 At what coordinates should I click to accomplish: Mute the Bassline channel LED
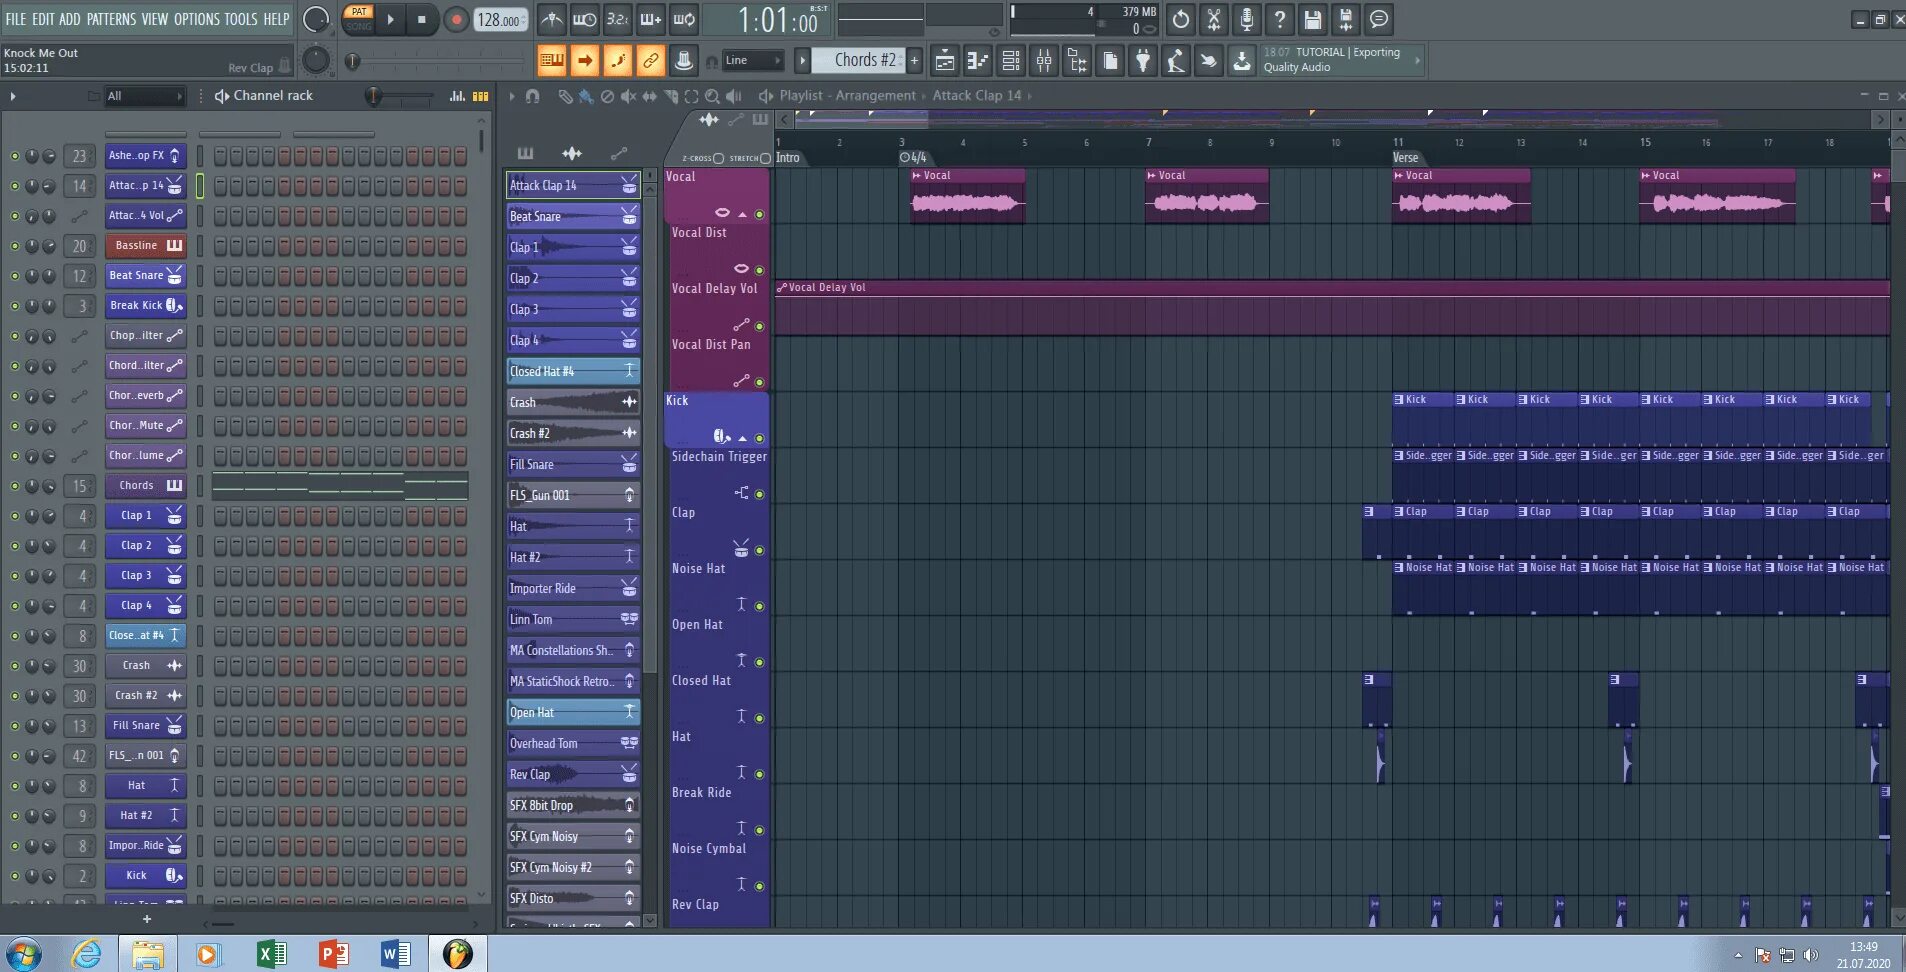click(15, 246)
